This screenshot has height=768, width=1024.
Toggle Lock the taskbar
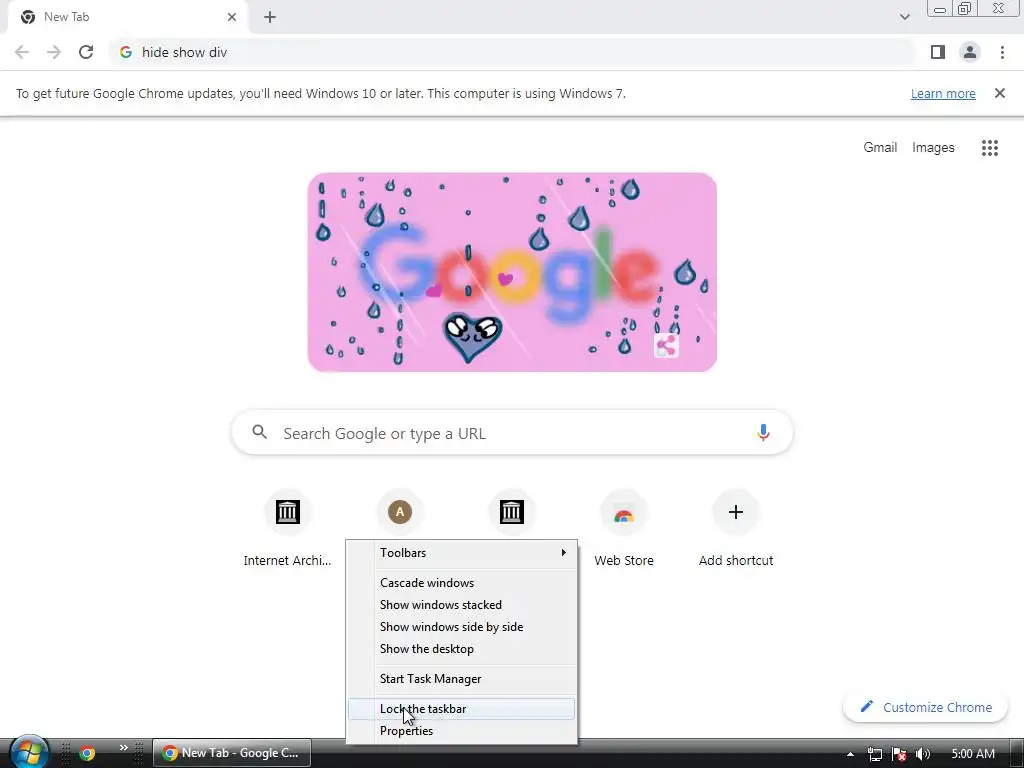[x=462, y=709]
